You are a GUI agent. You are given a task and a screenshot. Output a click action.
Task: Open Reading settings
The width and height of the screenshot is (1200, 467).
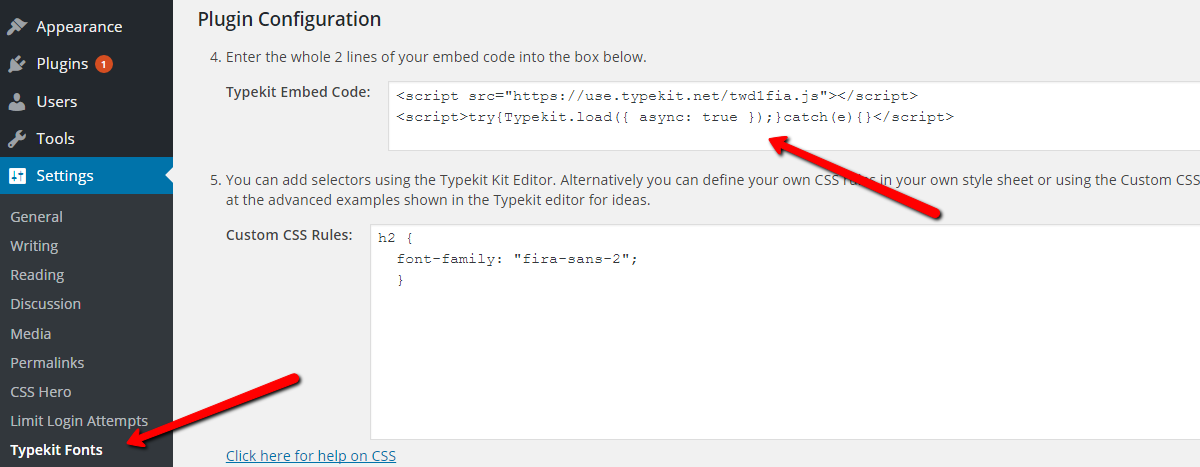coord(37,275)
